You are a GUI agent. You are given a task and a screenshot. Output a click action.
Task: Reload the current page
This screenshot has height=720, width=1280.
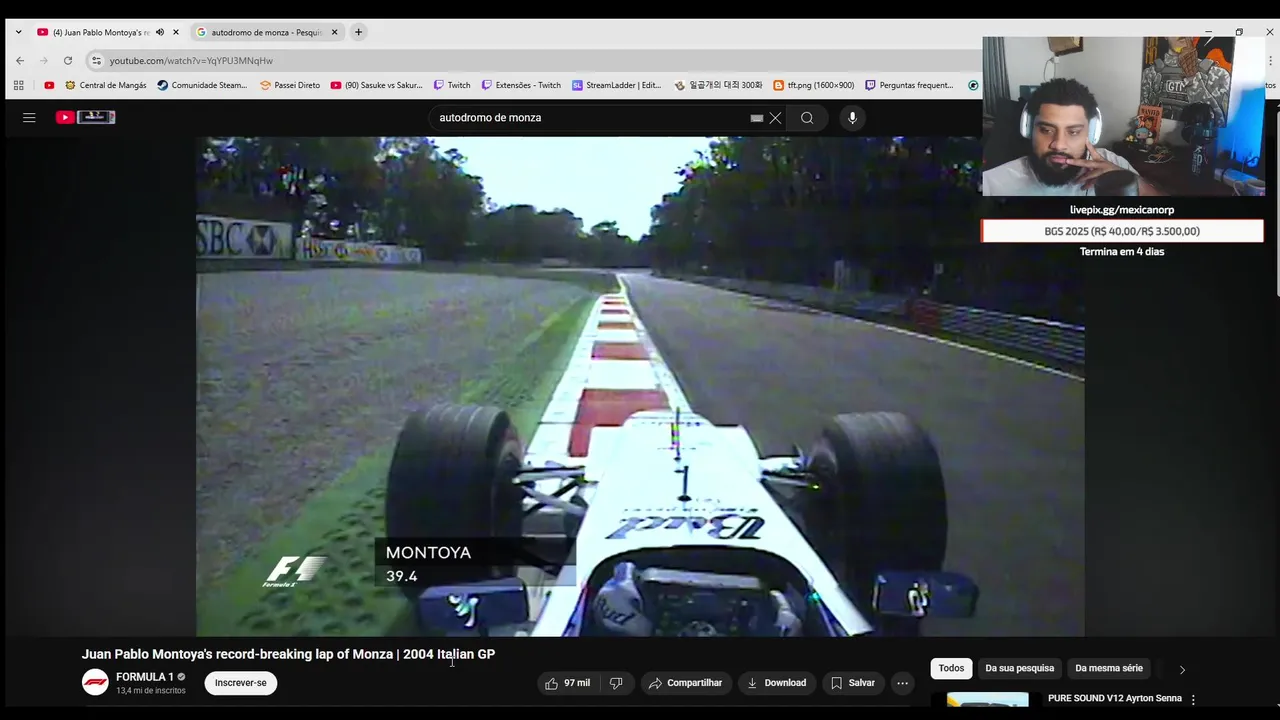click(68, 60)
